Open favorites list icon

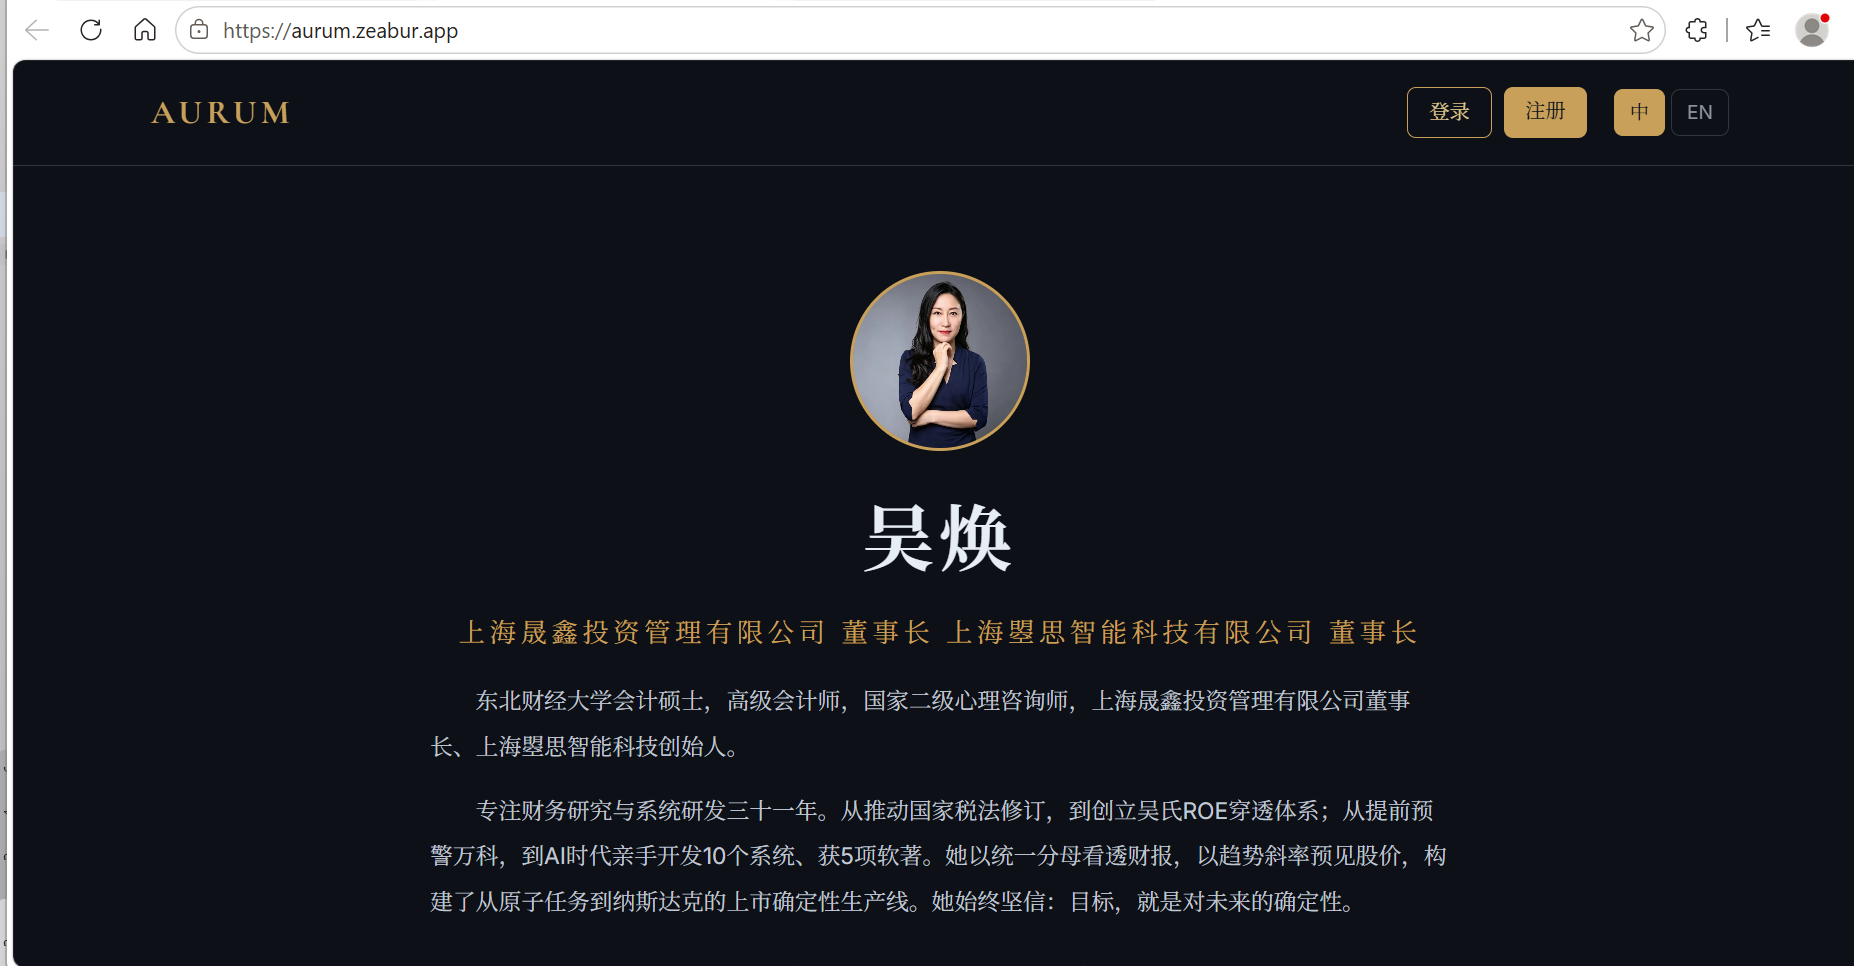(1758, 30)
